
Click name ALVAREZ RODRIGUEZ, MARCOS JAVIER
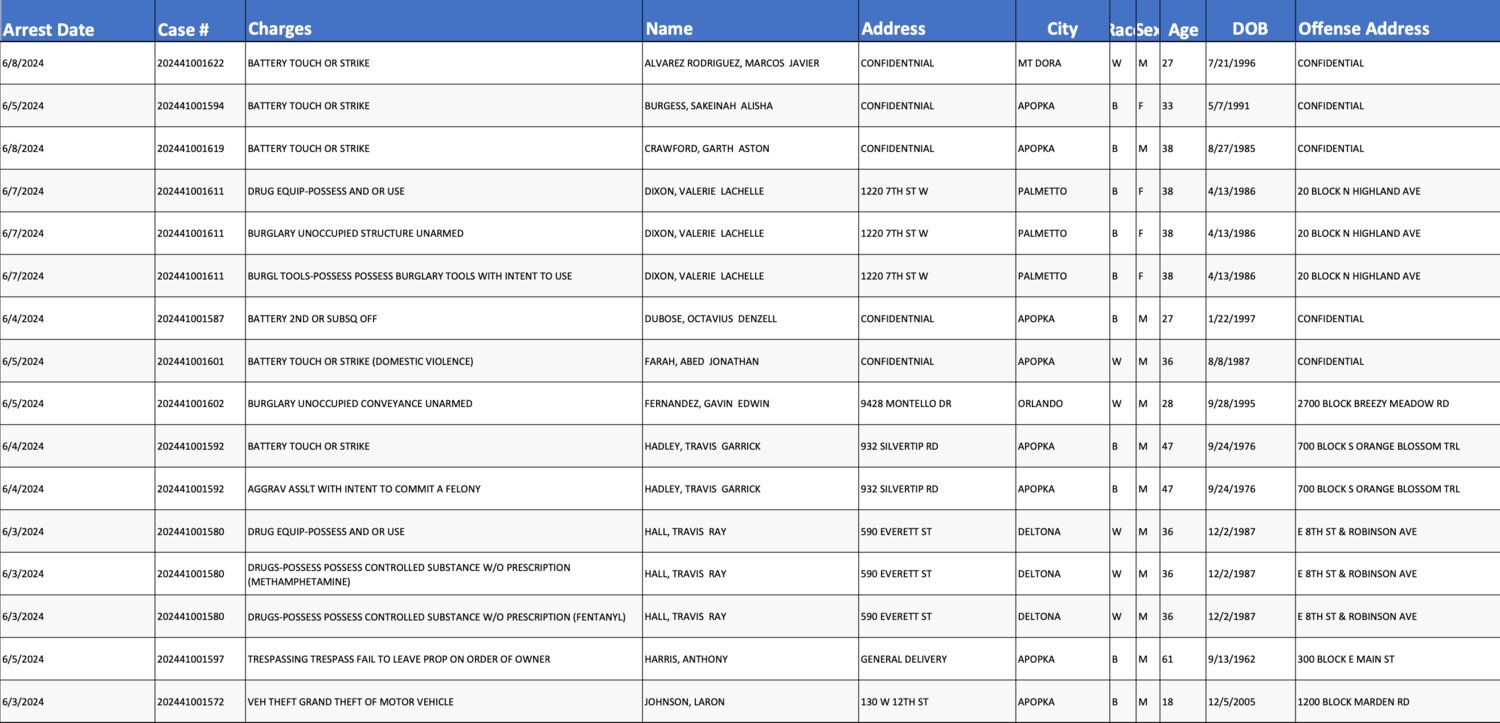[x=732, y=63]
